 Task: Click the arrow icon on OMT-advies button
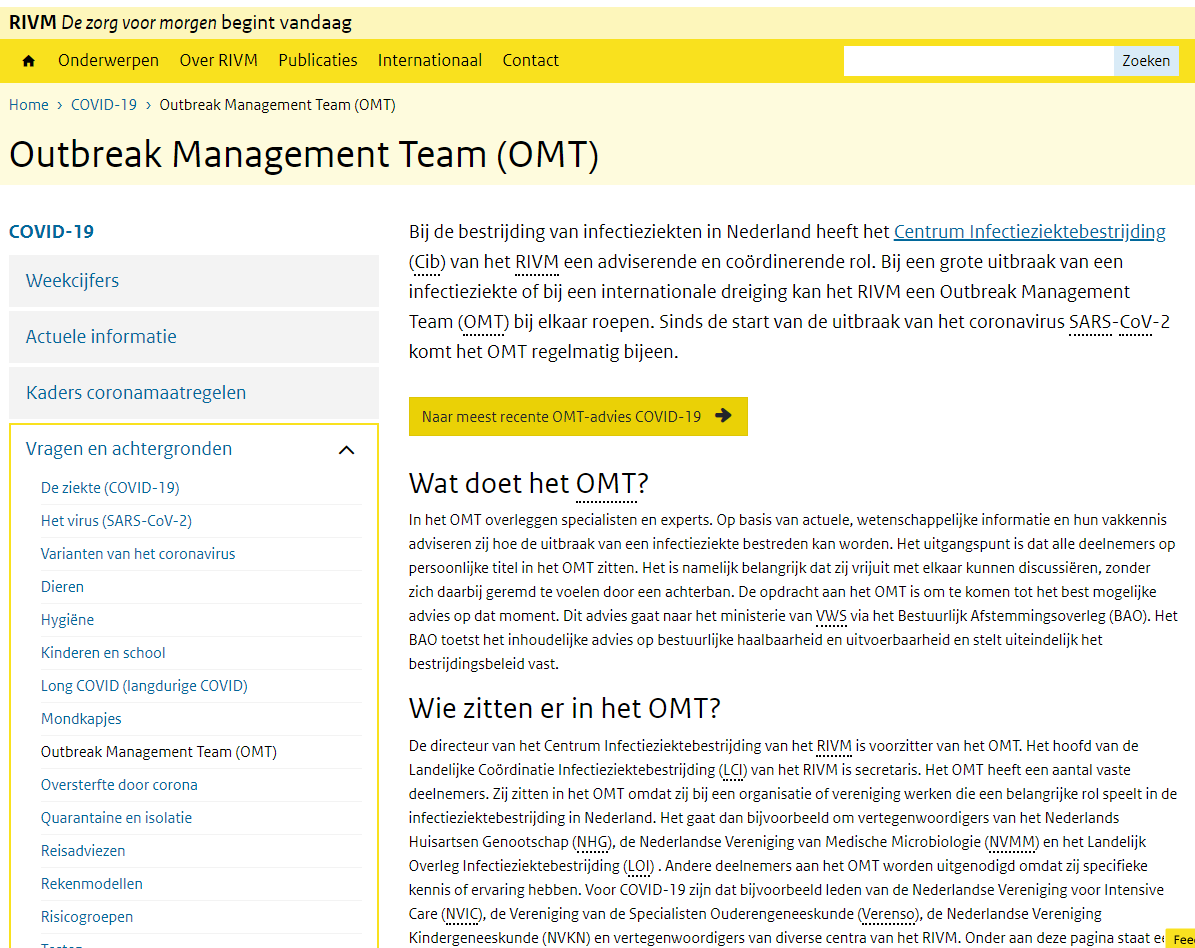coord(723,415)
